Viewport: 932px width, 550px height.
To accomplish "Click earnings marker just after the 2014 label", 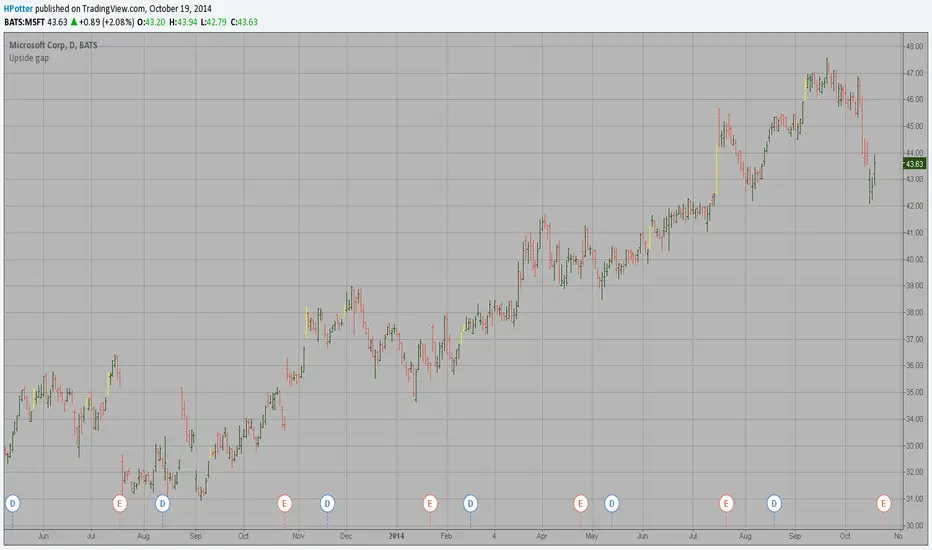I will [x=430, y=502].
